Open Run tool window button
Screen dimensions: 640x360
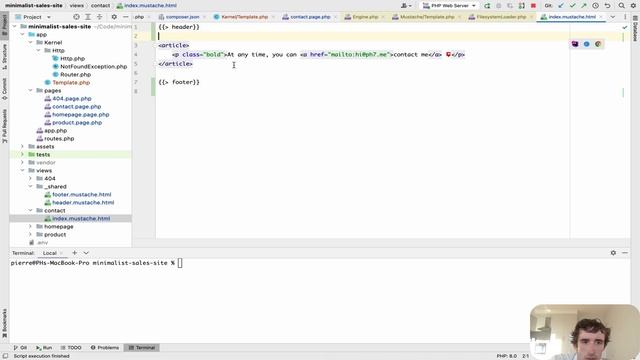point(44,348)
